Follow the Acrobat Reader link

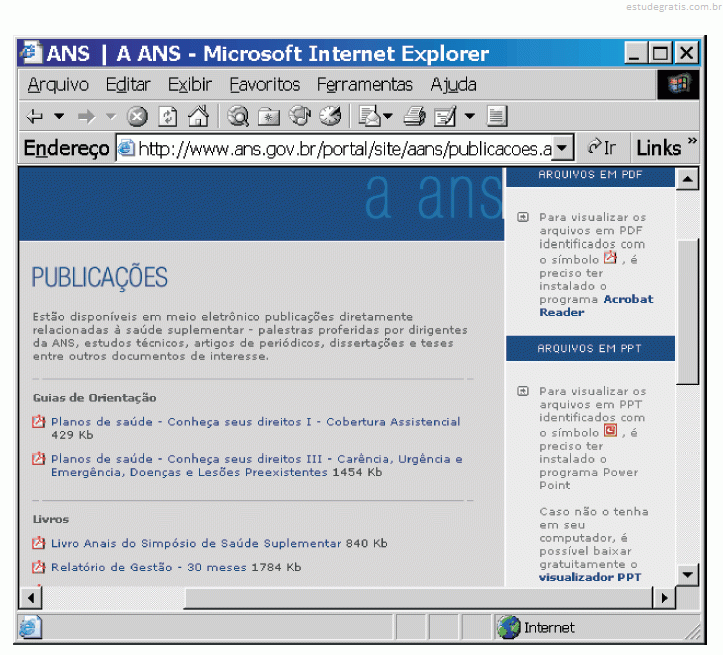pos(596,306)
